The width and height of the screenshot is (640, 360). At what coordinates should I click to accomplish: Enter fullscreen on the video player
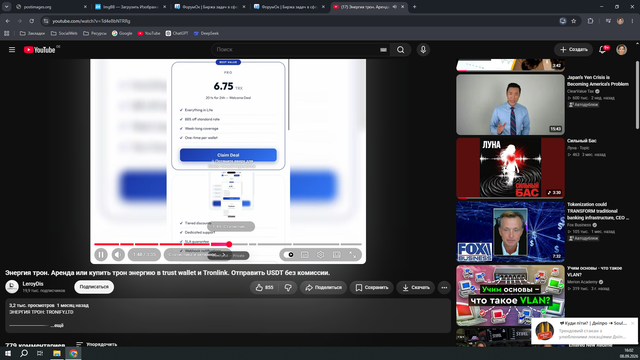pyautogui.click(x=353, y=255)
